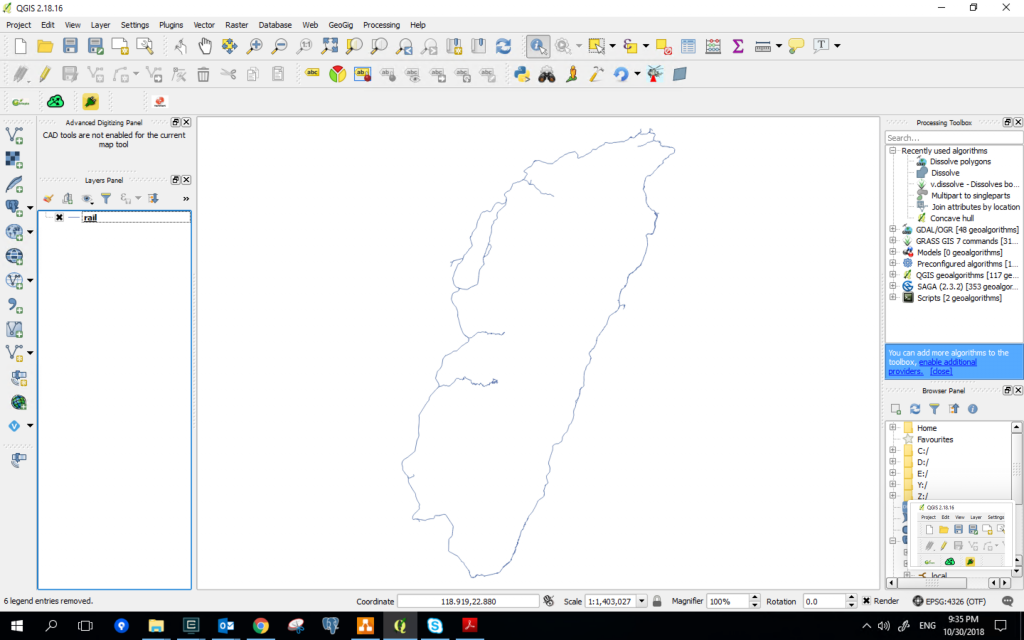
Task: Open the Vector menu
Action: 204,25
